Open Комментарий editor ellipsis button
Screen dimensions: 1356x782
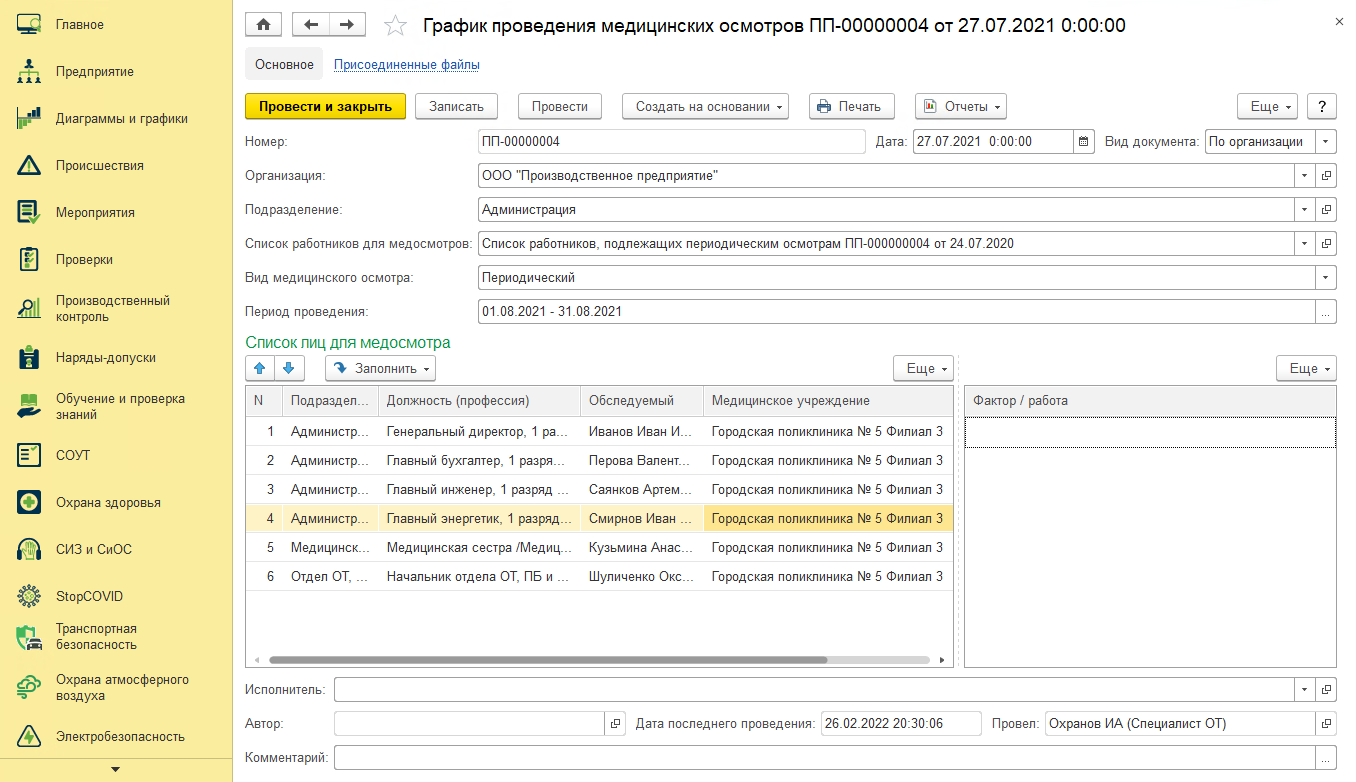(x=1326, y=757)
